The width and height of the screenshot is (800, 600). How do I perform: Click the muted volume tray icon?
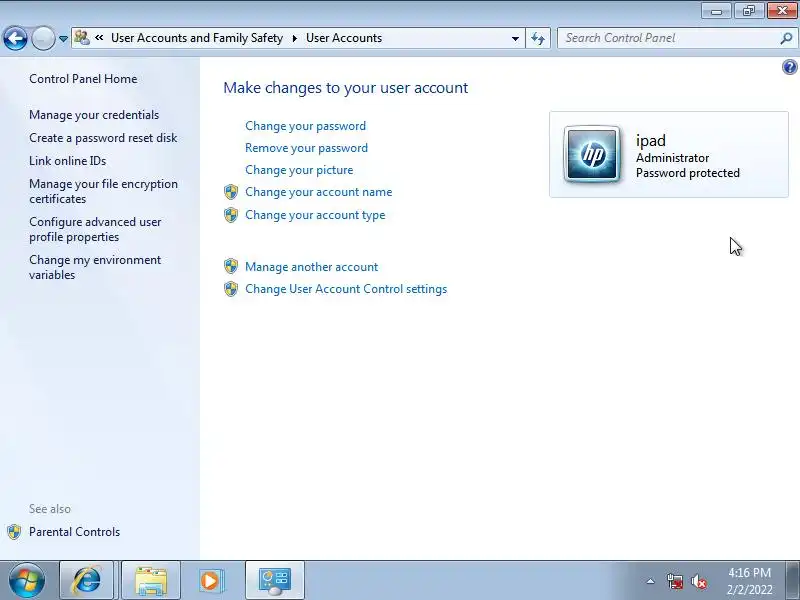pyautogui.click(x=698, y=581)
